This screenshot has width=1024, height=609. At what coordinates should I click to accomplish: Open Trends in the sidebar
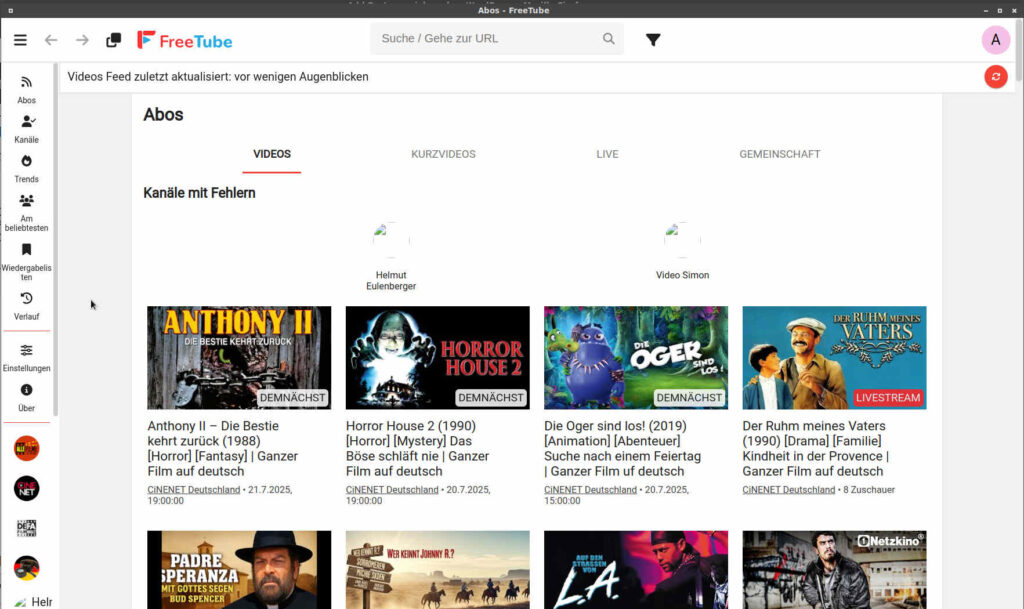tap(26, 168)
